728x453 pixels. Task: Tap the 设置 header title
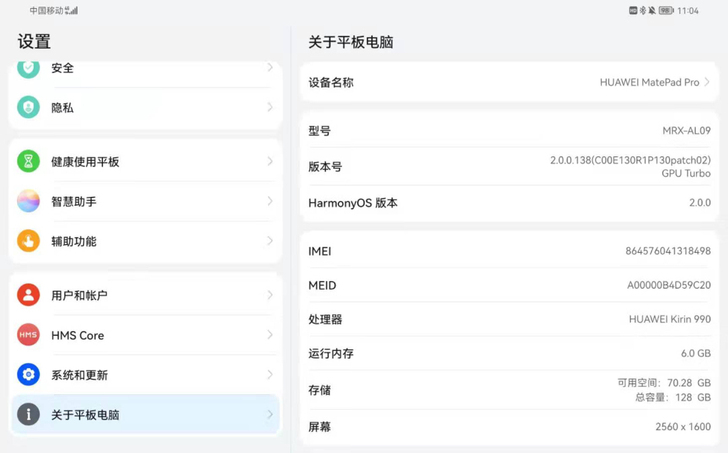point(34,41)
